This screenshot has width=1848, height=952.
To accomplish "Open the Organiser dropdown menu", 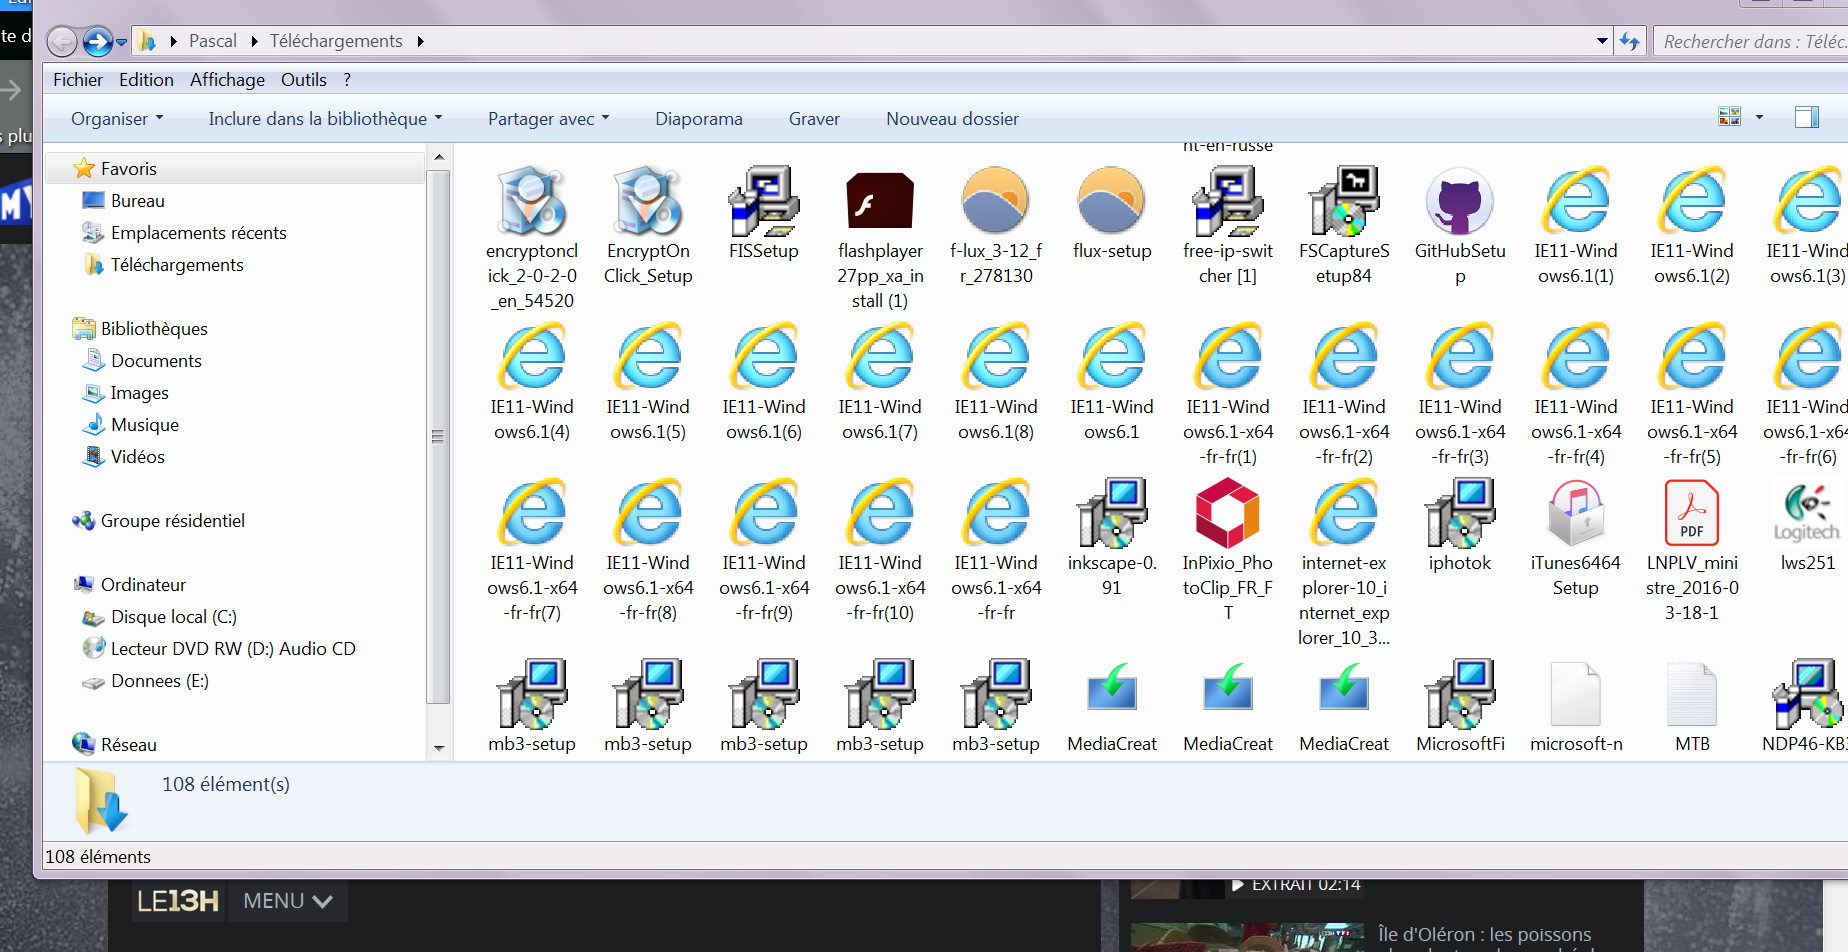I will click(117, 119).
